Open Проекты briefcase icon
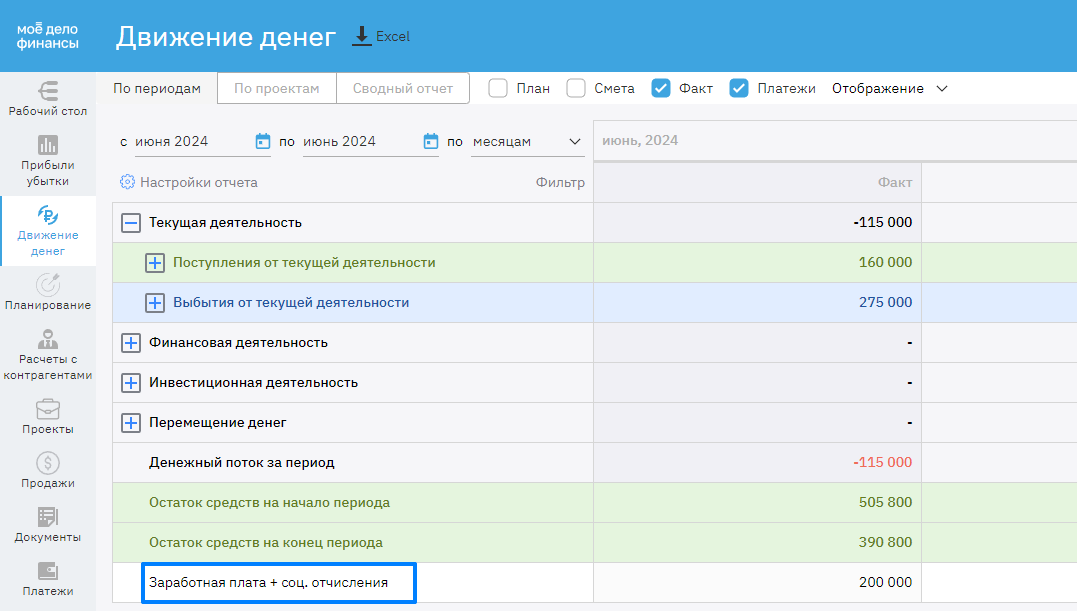 tap(48, 409)
